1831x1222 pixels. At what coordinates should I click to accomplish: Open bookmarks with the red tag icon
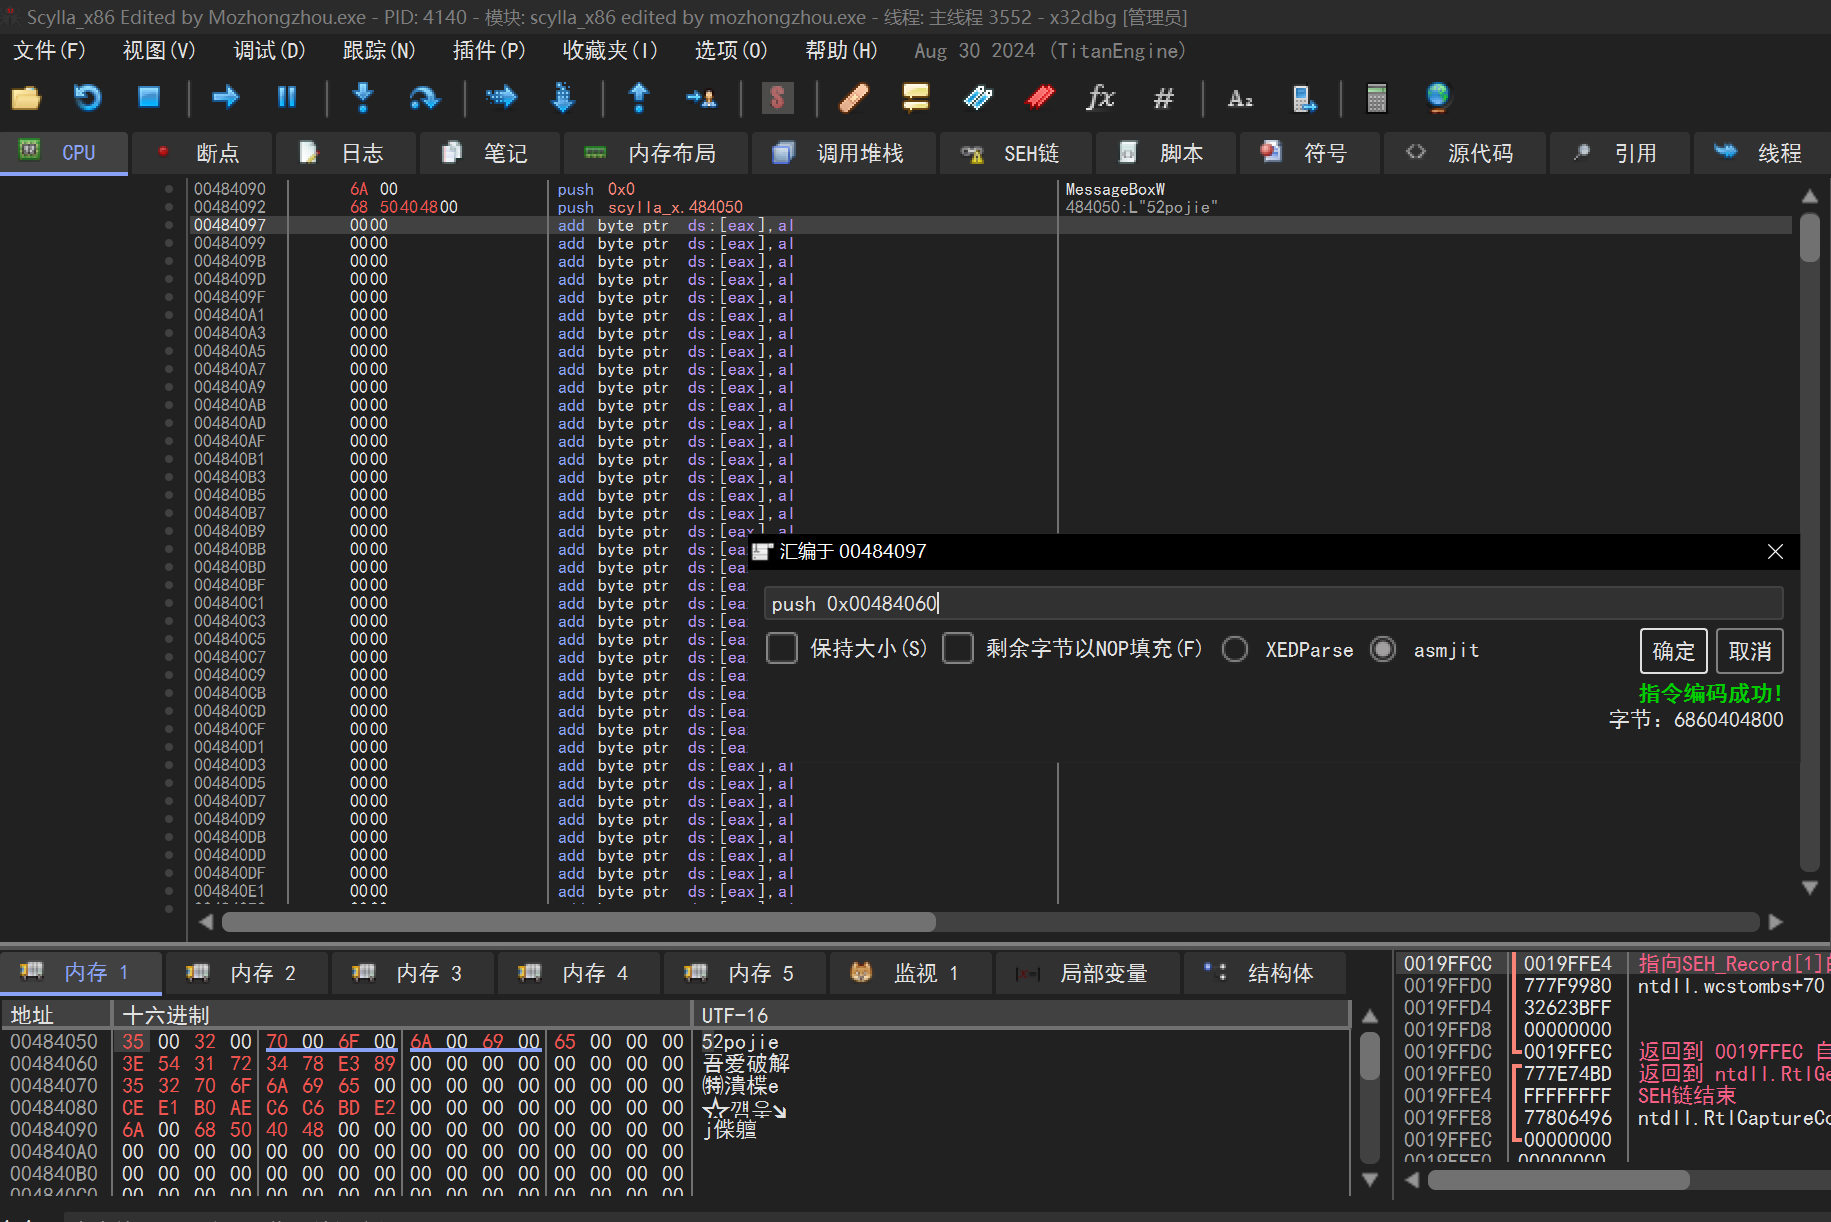(x=1040, y=97)
